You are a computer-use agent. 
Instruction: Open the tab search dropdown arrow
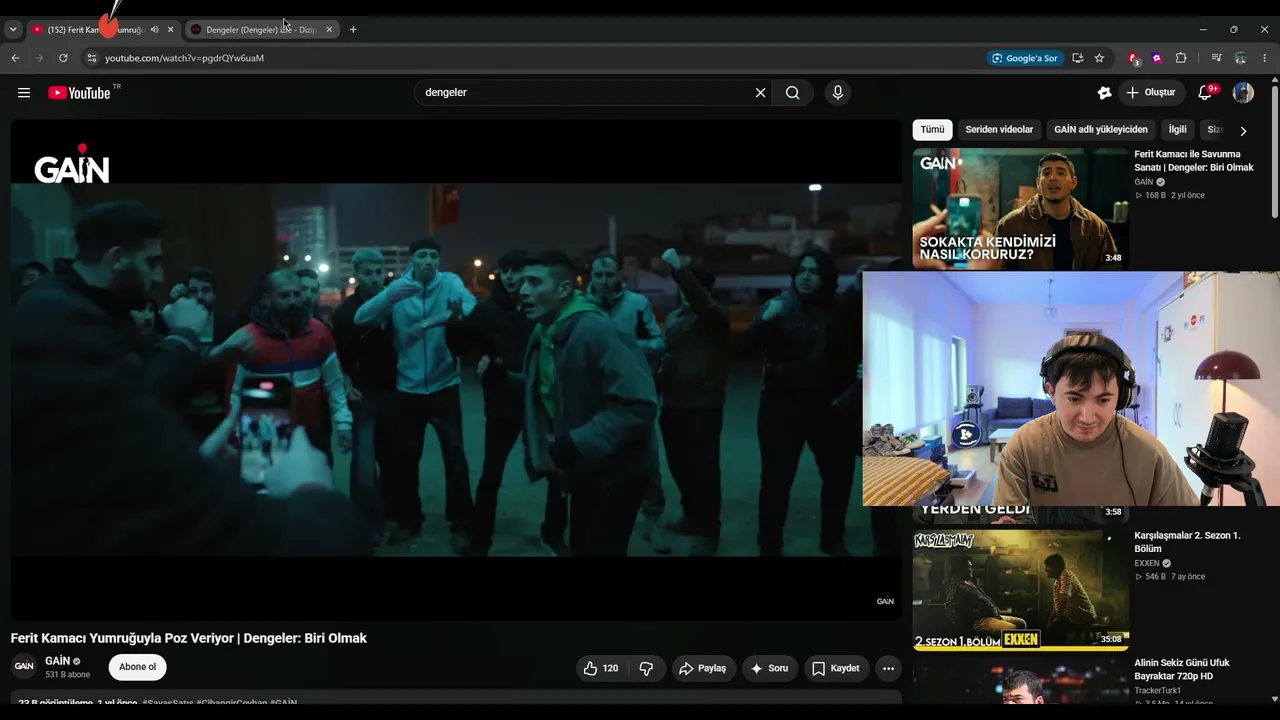click(13, 30)
